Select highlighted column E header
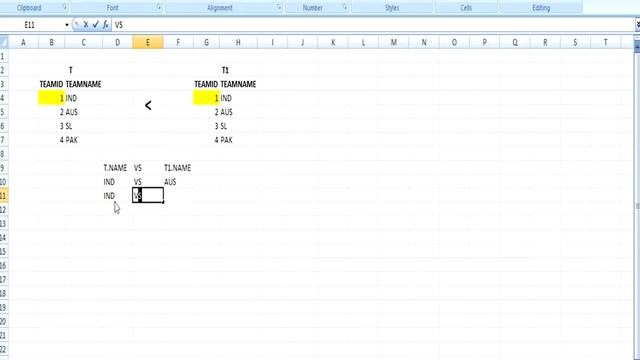 (x=148, y=42)
